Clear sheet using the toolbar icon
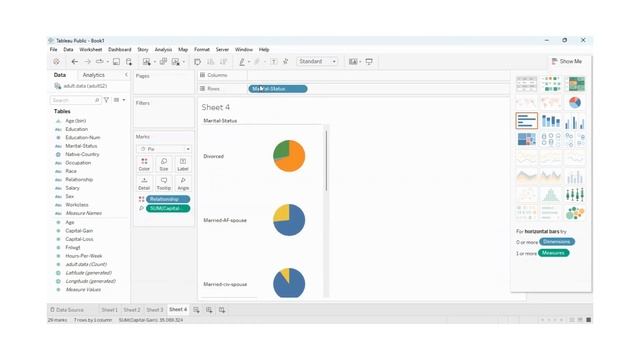The image size is (640, 360). pyautogui.click(x=176, y=62)
